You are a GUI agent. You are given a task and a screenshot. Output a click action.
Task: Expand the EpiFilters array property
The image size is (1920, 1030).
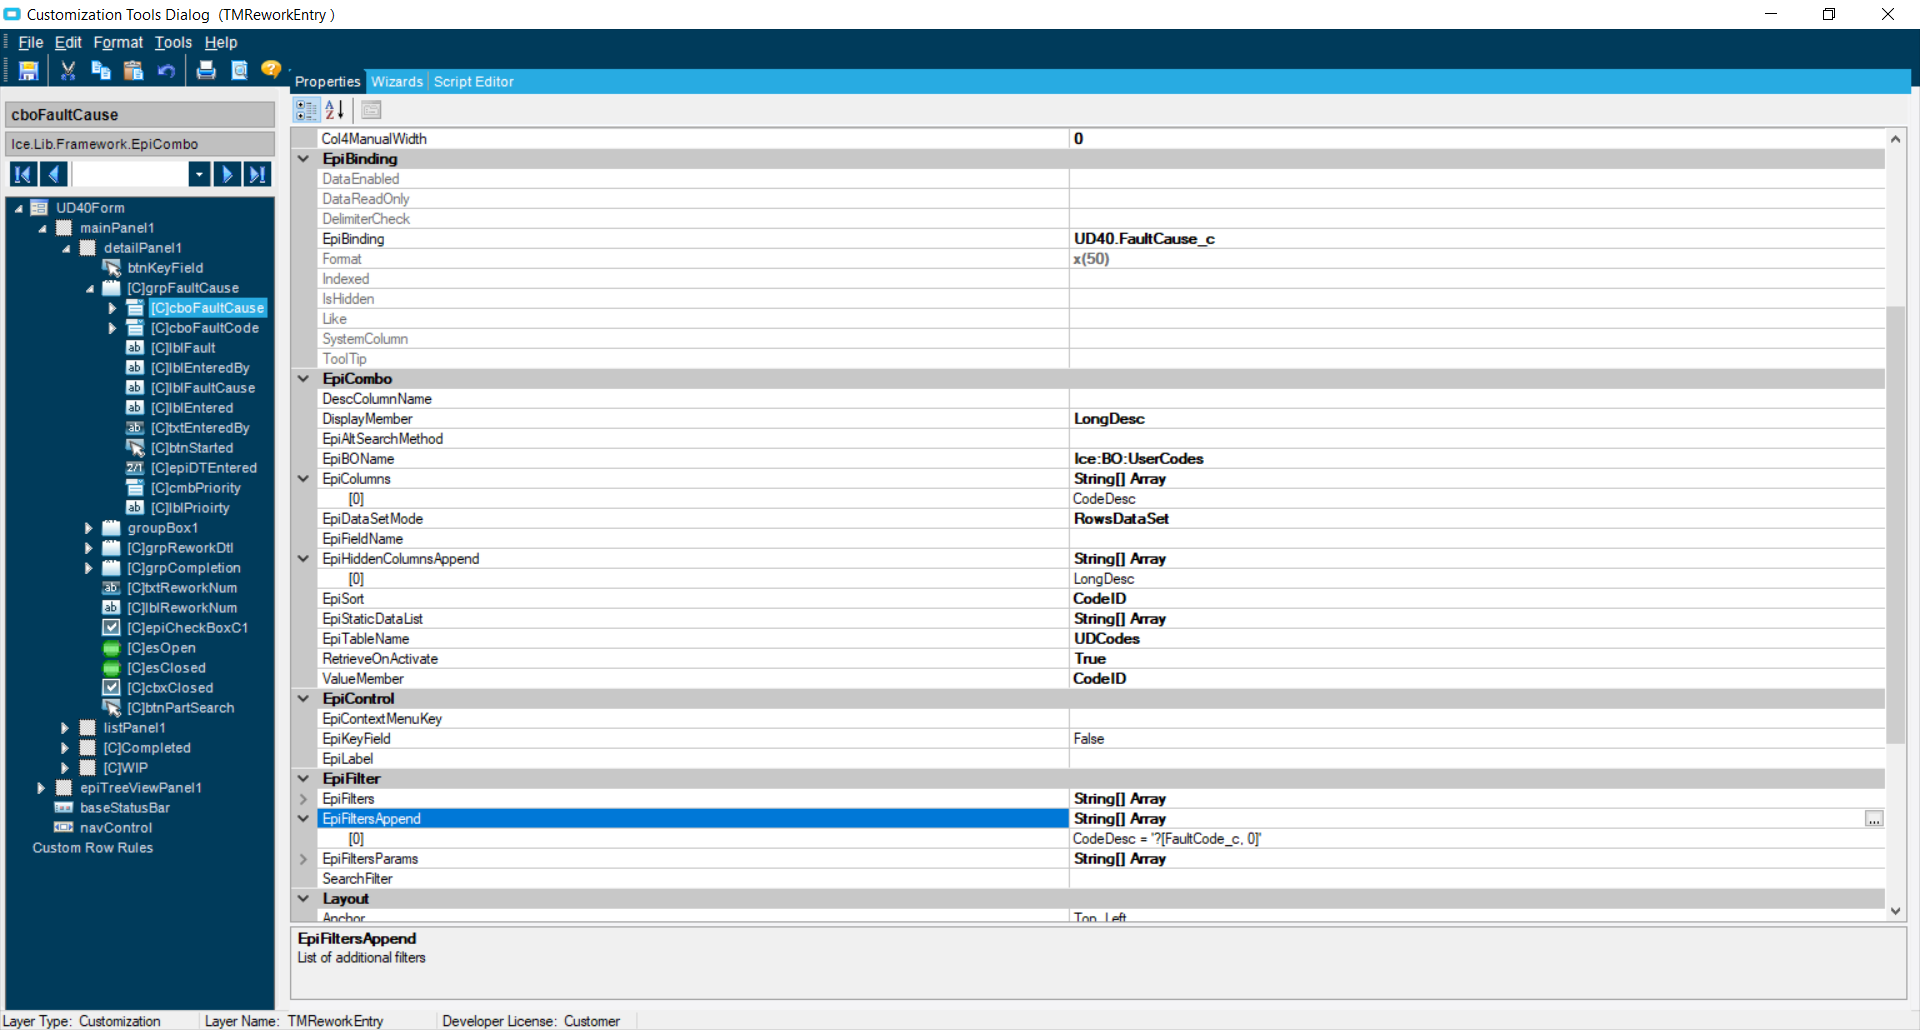point(303,798)
